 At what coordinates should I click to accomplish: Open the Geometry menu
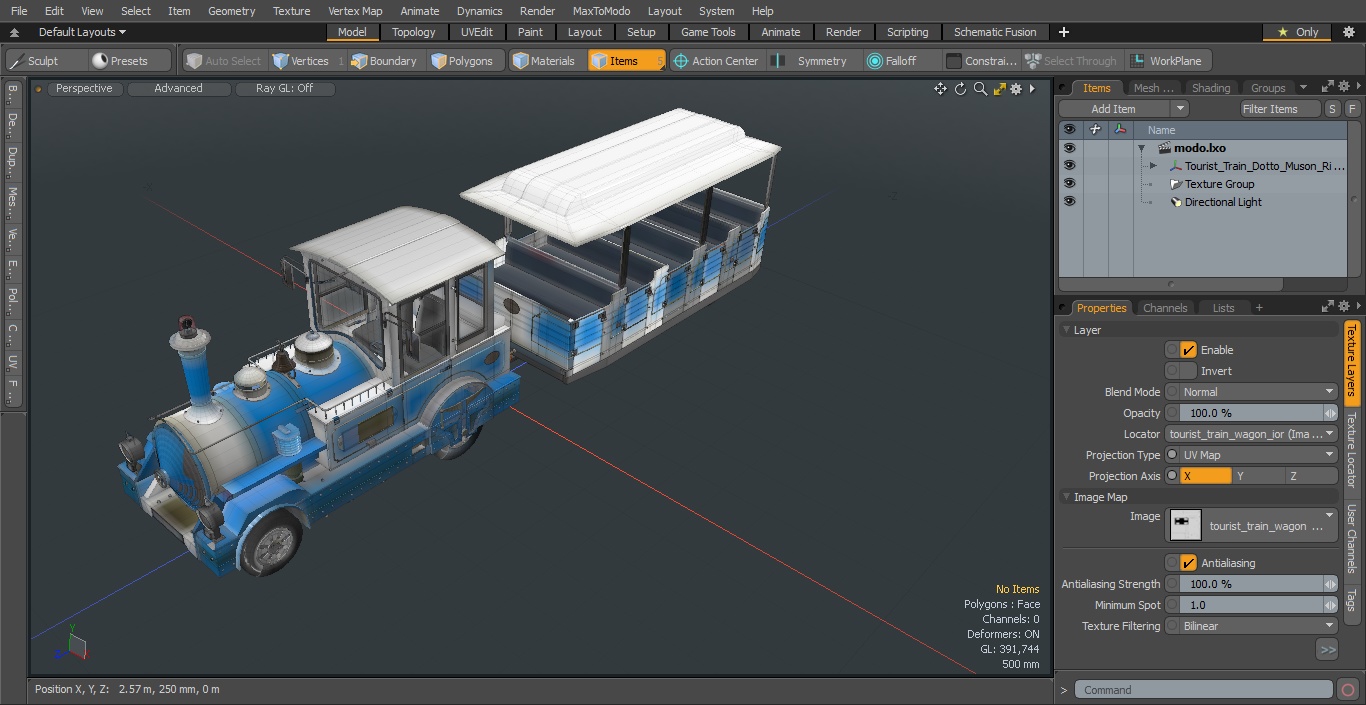point(232,11)
